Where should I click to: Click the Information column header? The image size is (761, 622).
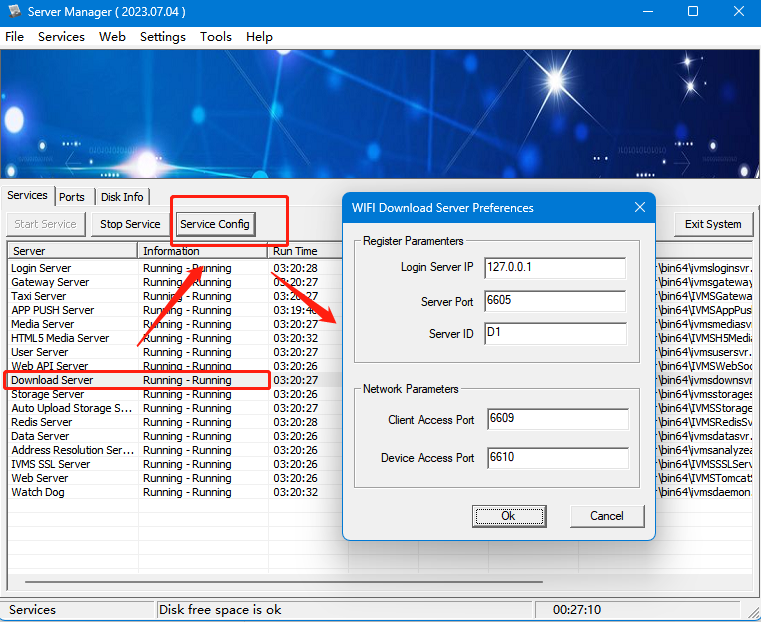[202, 251]
